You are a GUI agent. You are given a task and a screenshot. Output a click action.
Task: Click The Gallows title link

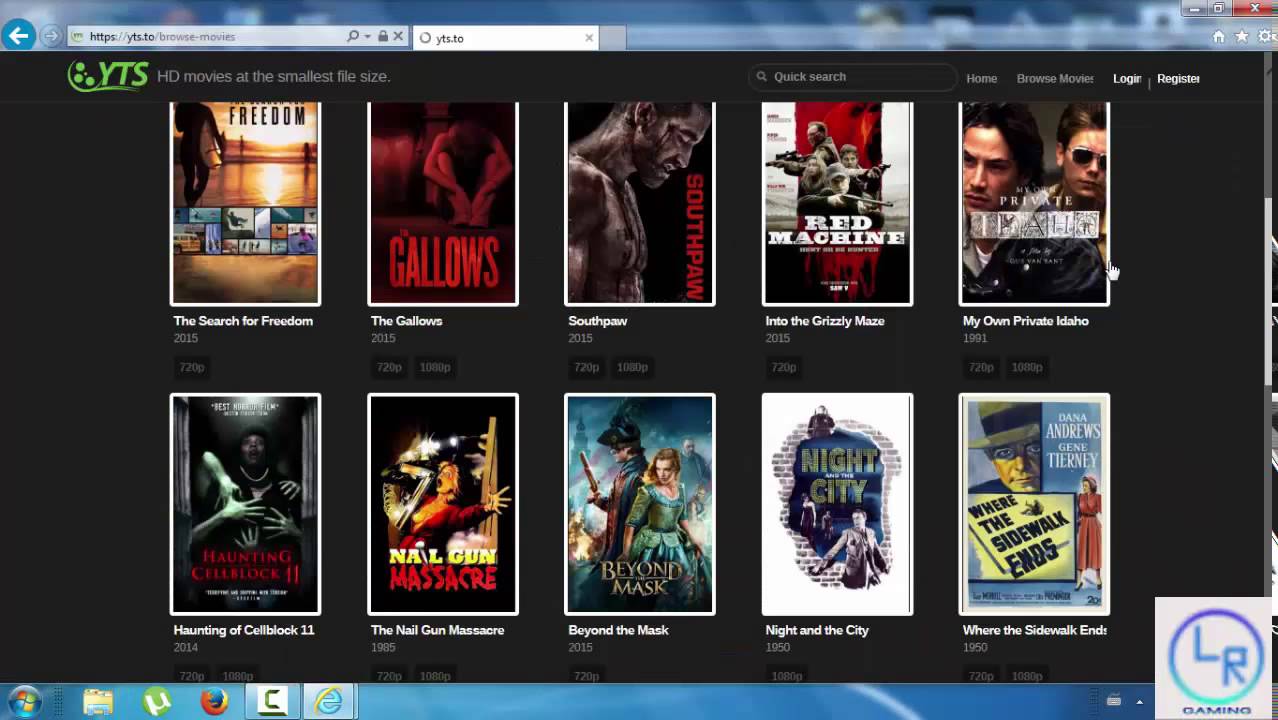(406, 321)
